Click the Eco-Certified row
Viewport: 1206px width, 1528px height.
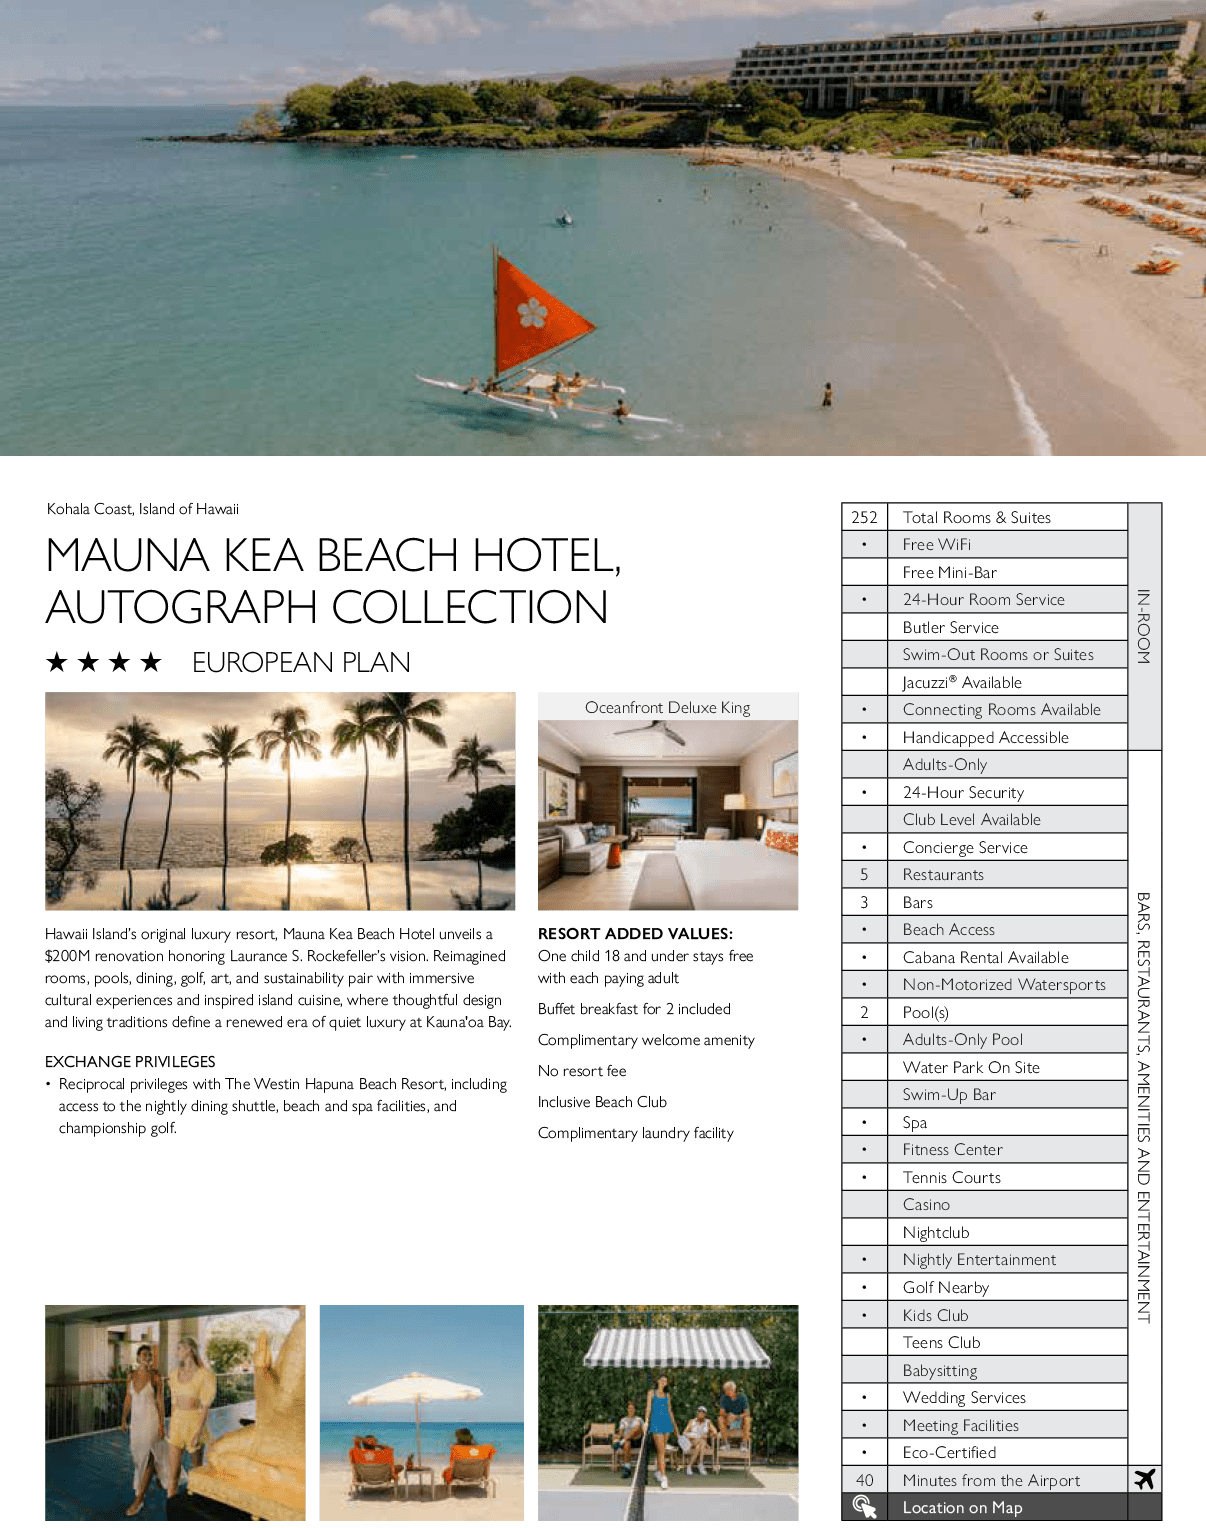(x=985, y=1452)
